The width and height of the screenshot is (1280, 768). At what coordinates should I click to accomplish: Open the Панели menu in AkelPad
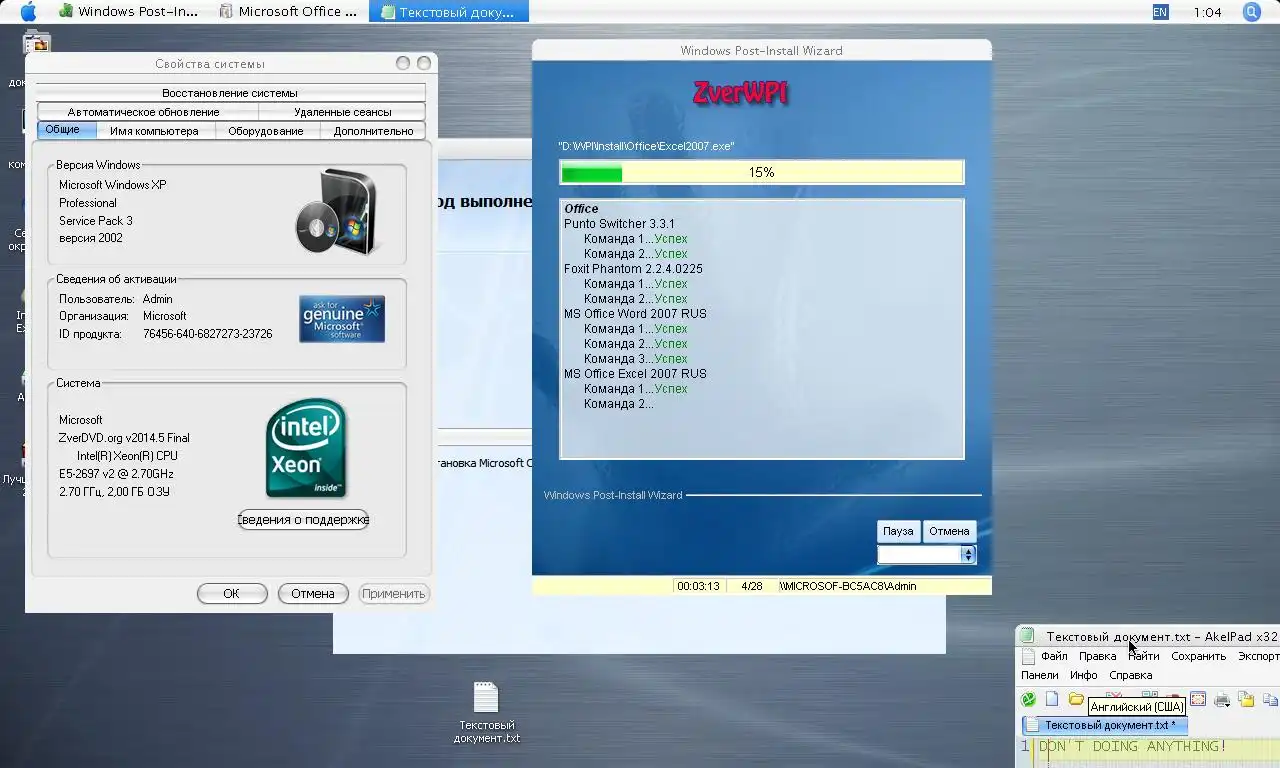click(1040, 675)
